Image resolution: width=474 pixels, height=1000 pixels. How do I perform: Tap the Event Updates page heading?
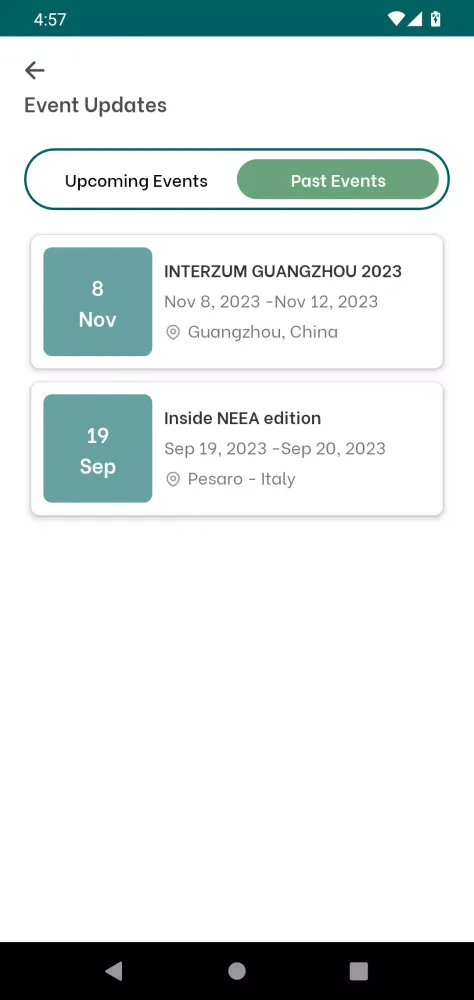(x=96, y=106)
